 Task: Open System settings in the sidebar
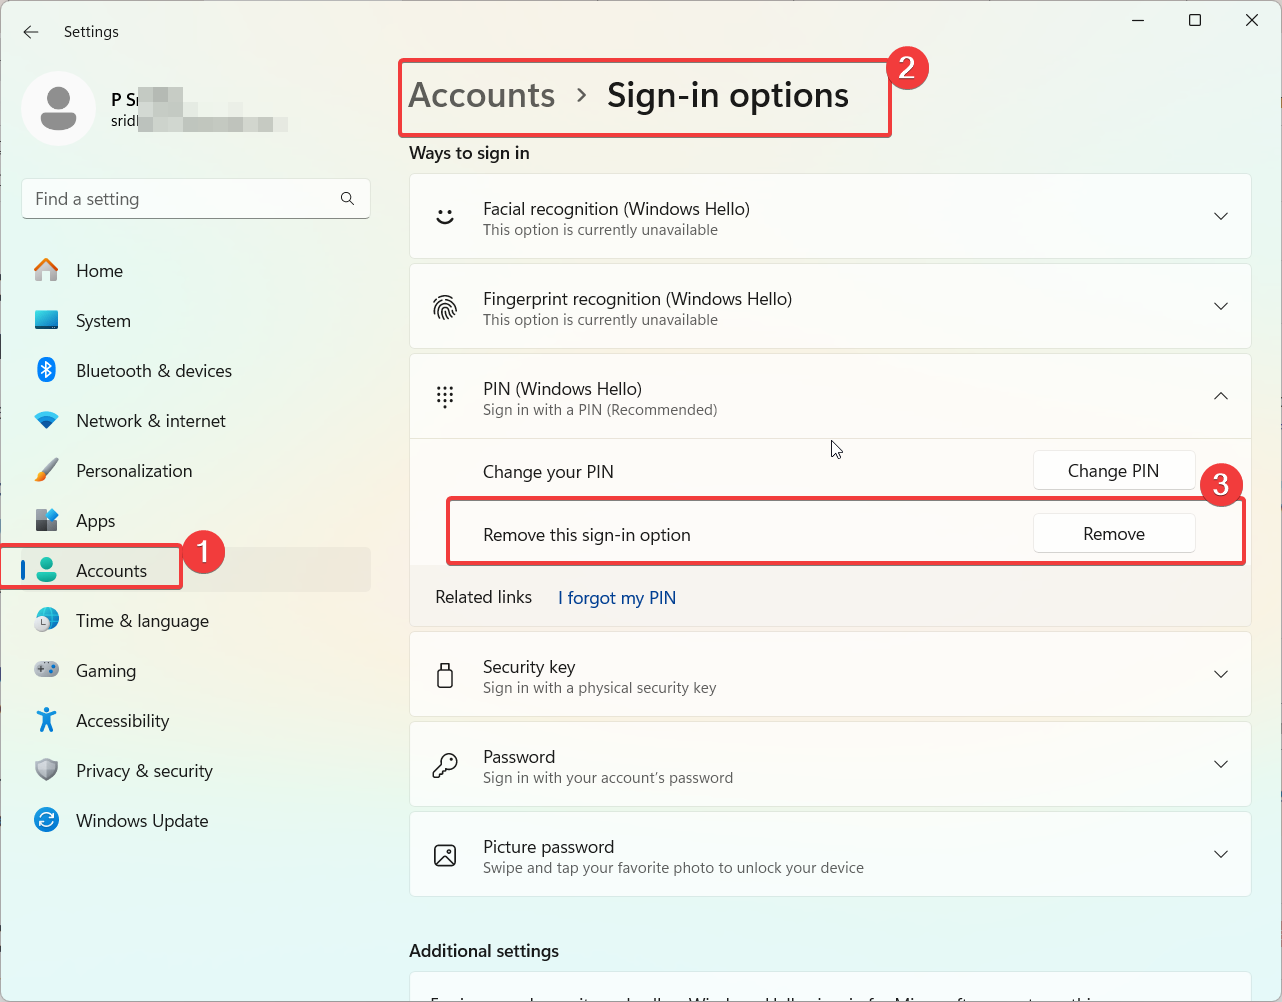pyautogui.click(x=103, y=320)
